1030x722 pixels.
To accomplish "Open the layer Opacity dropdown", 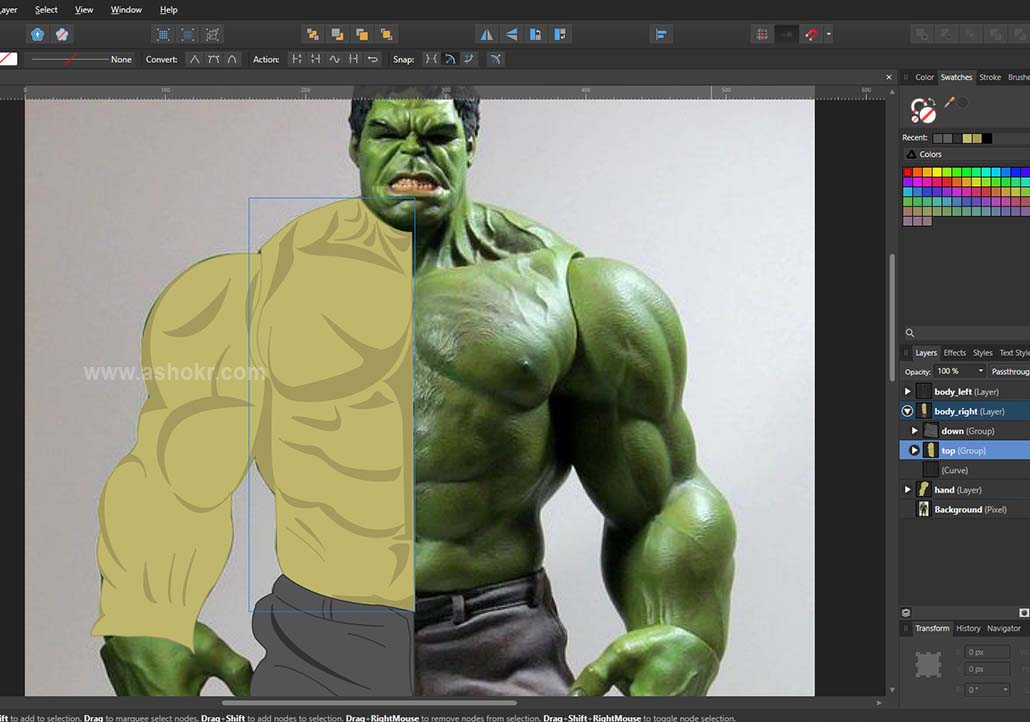I will [980, 371].
